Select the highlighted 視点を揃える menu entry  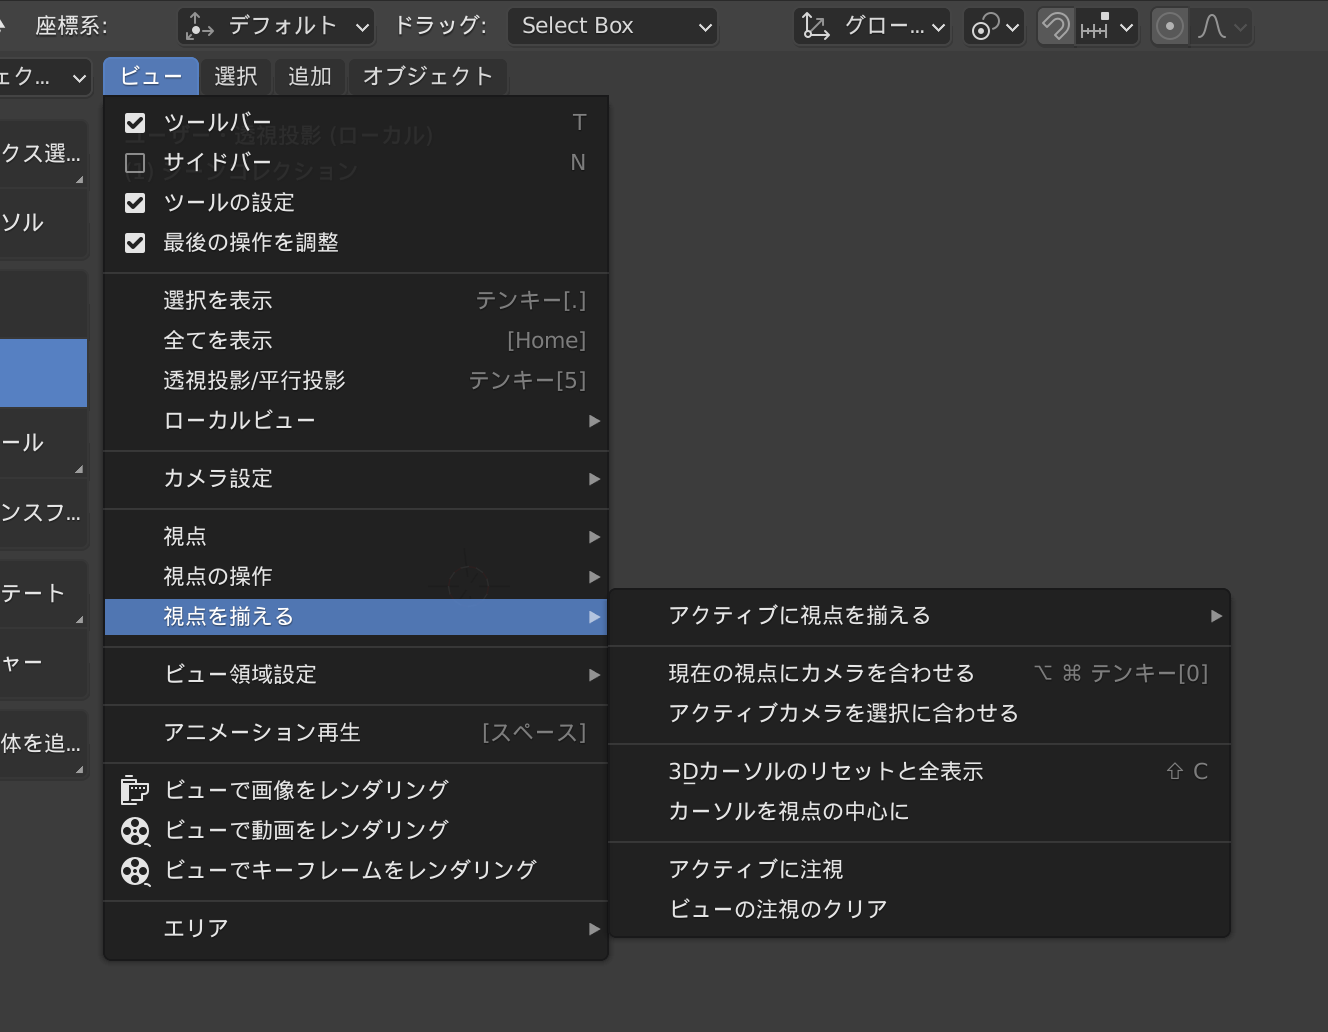click(x=356, y=617)
